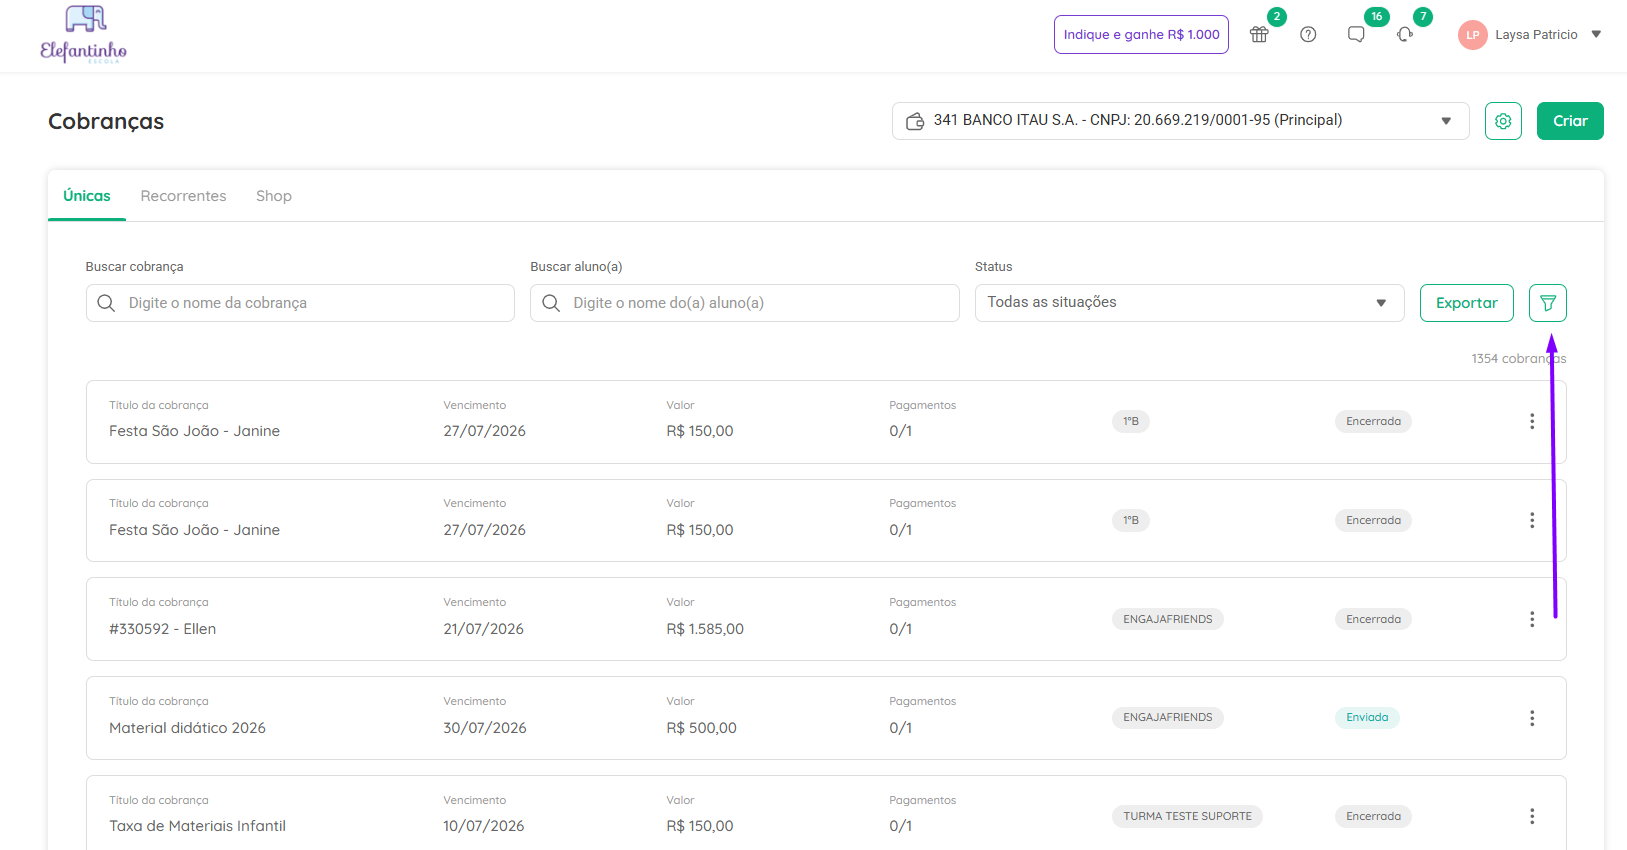Open the help question mark icon
Viewport: 1627px width, 850px height.
point(1308,34)
